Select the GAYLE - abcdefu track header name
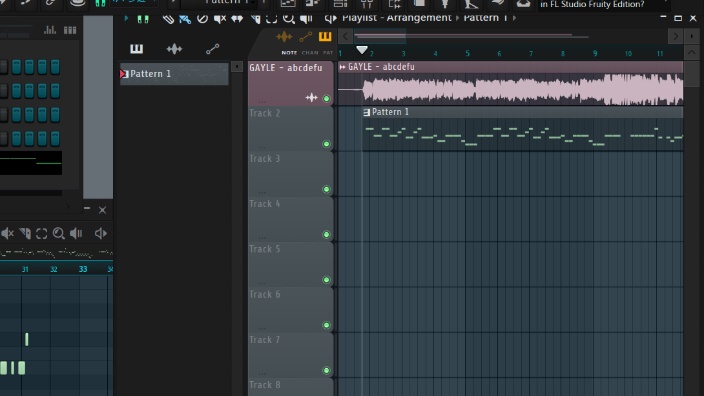 tap(286, 68)
